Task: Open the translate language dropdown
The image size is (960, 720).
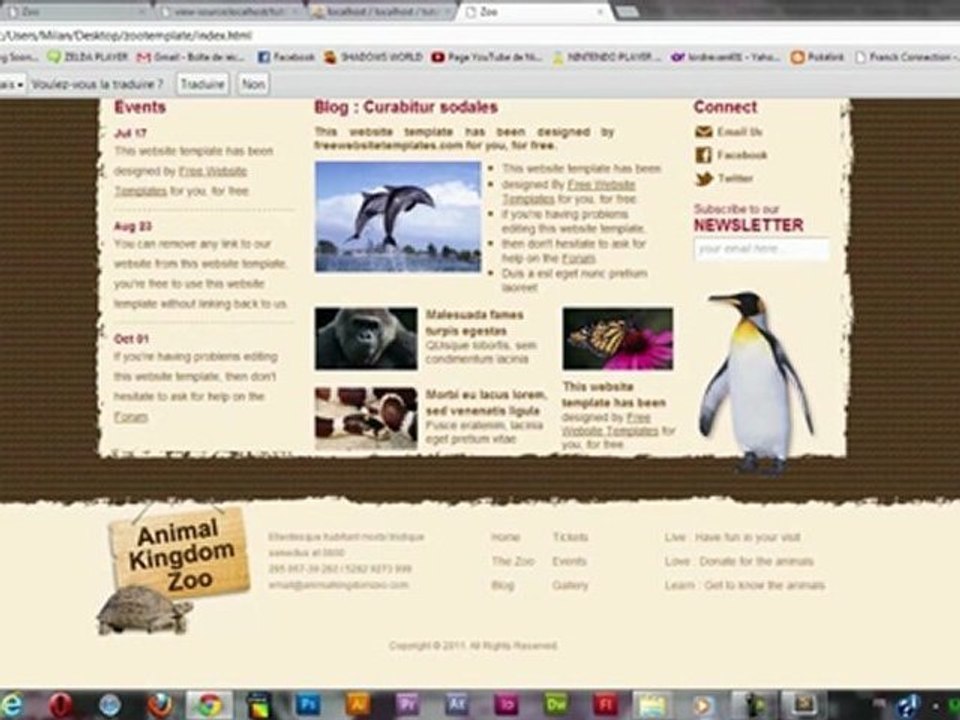Action: [12, 84]
